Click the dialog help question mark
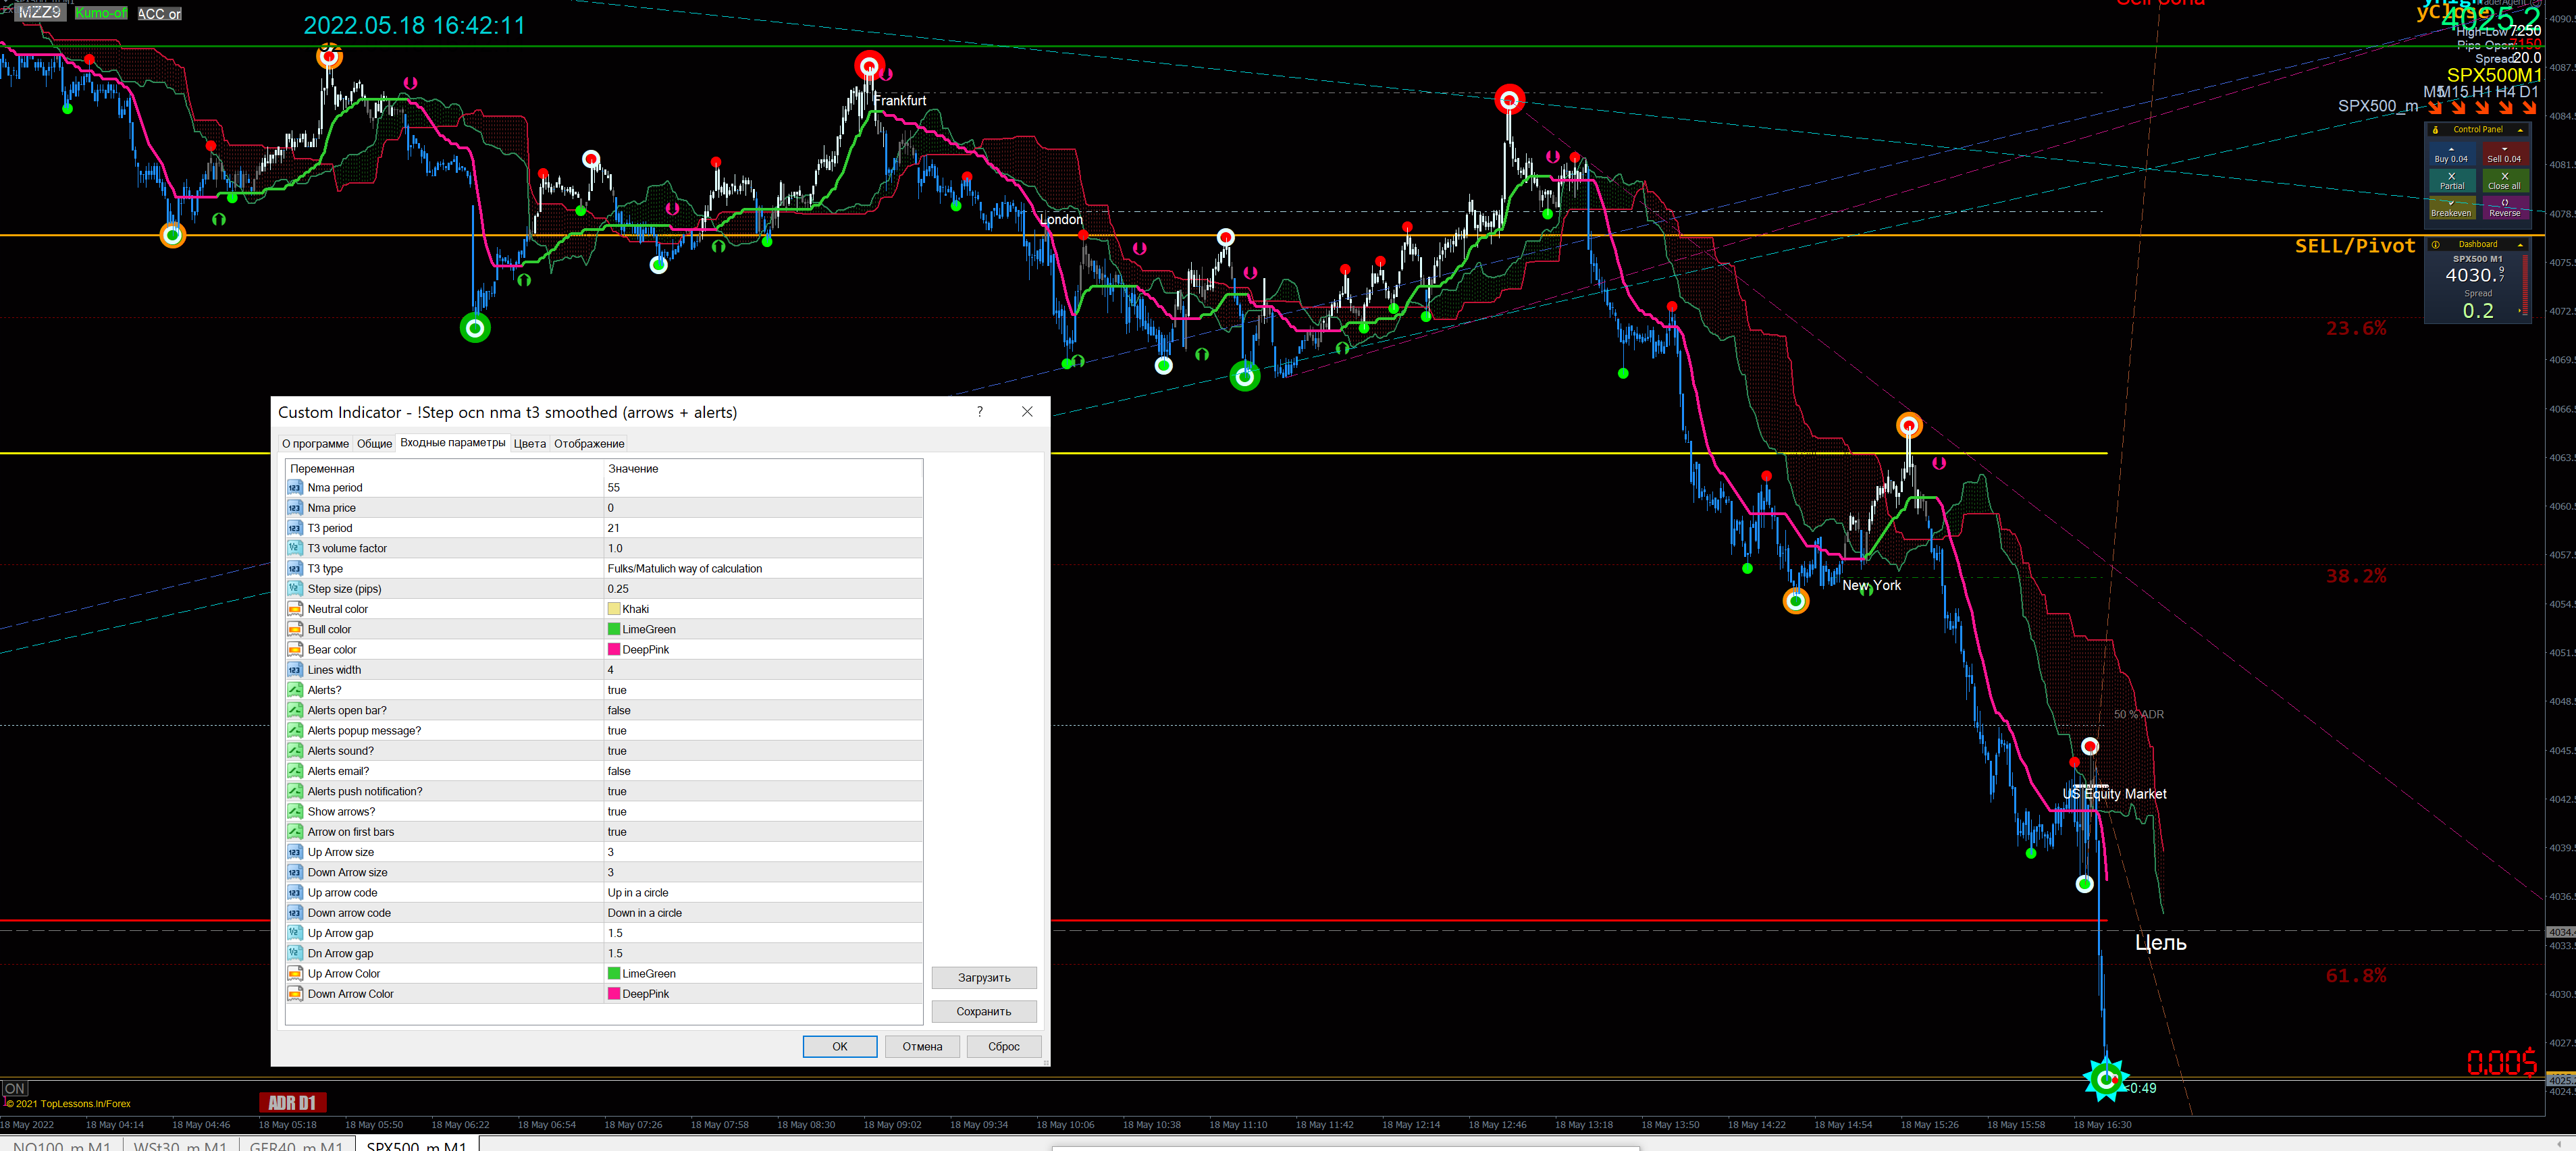 [x=979, y=412]
